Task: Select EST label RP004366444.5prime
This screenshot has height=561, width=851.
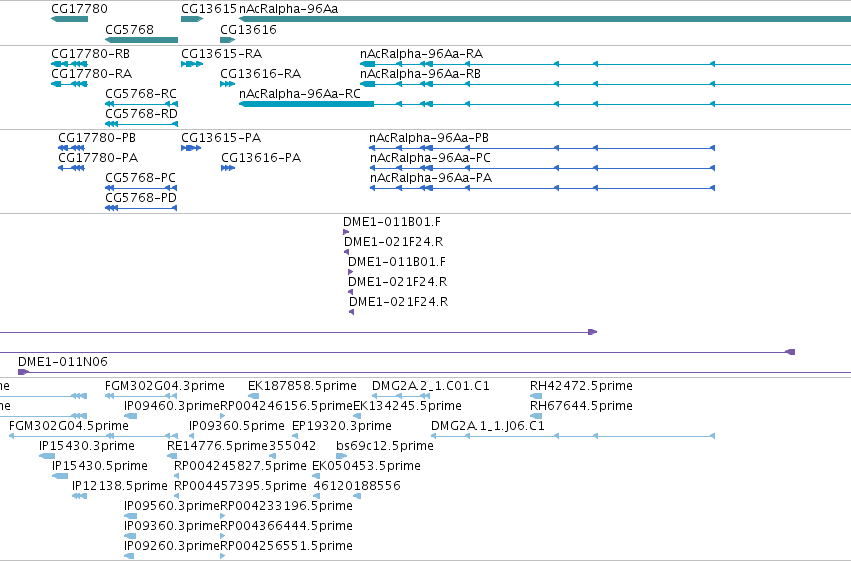Action: [x=287, y=526]
